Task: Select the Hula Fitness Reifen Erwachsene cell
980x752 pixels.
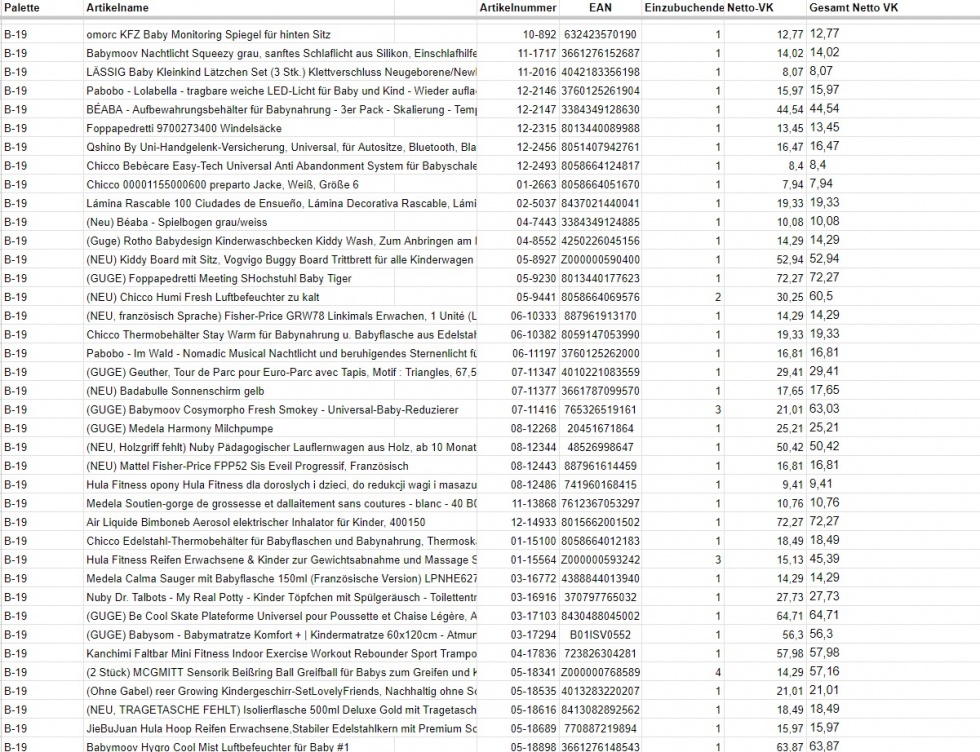Action: pyautogui.click(x=281, y=559)
